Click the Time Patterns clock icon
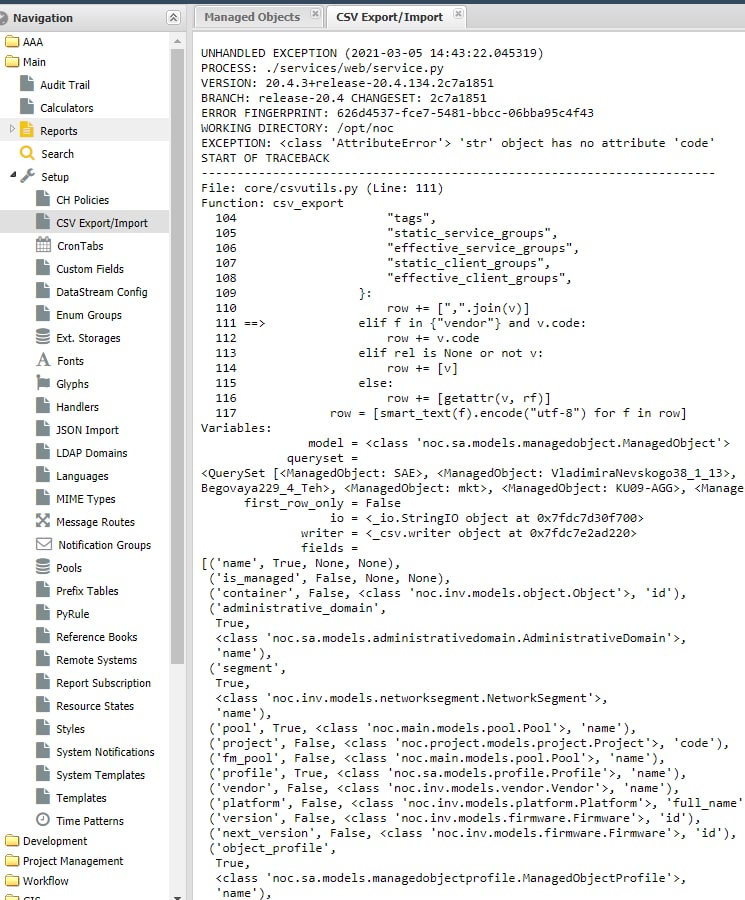 43,820
